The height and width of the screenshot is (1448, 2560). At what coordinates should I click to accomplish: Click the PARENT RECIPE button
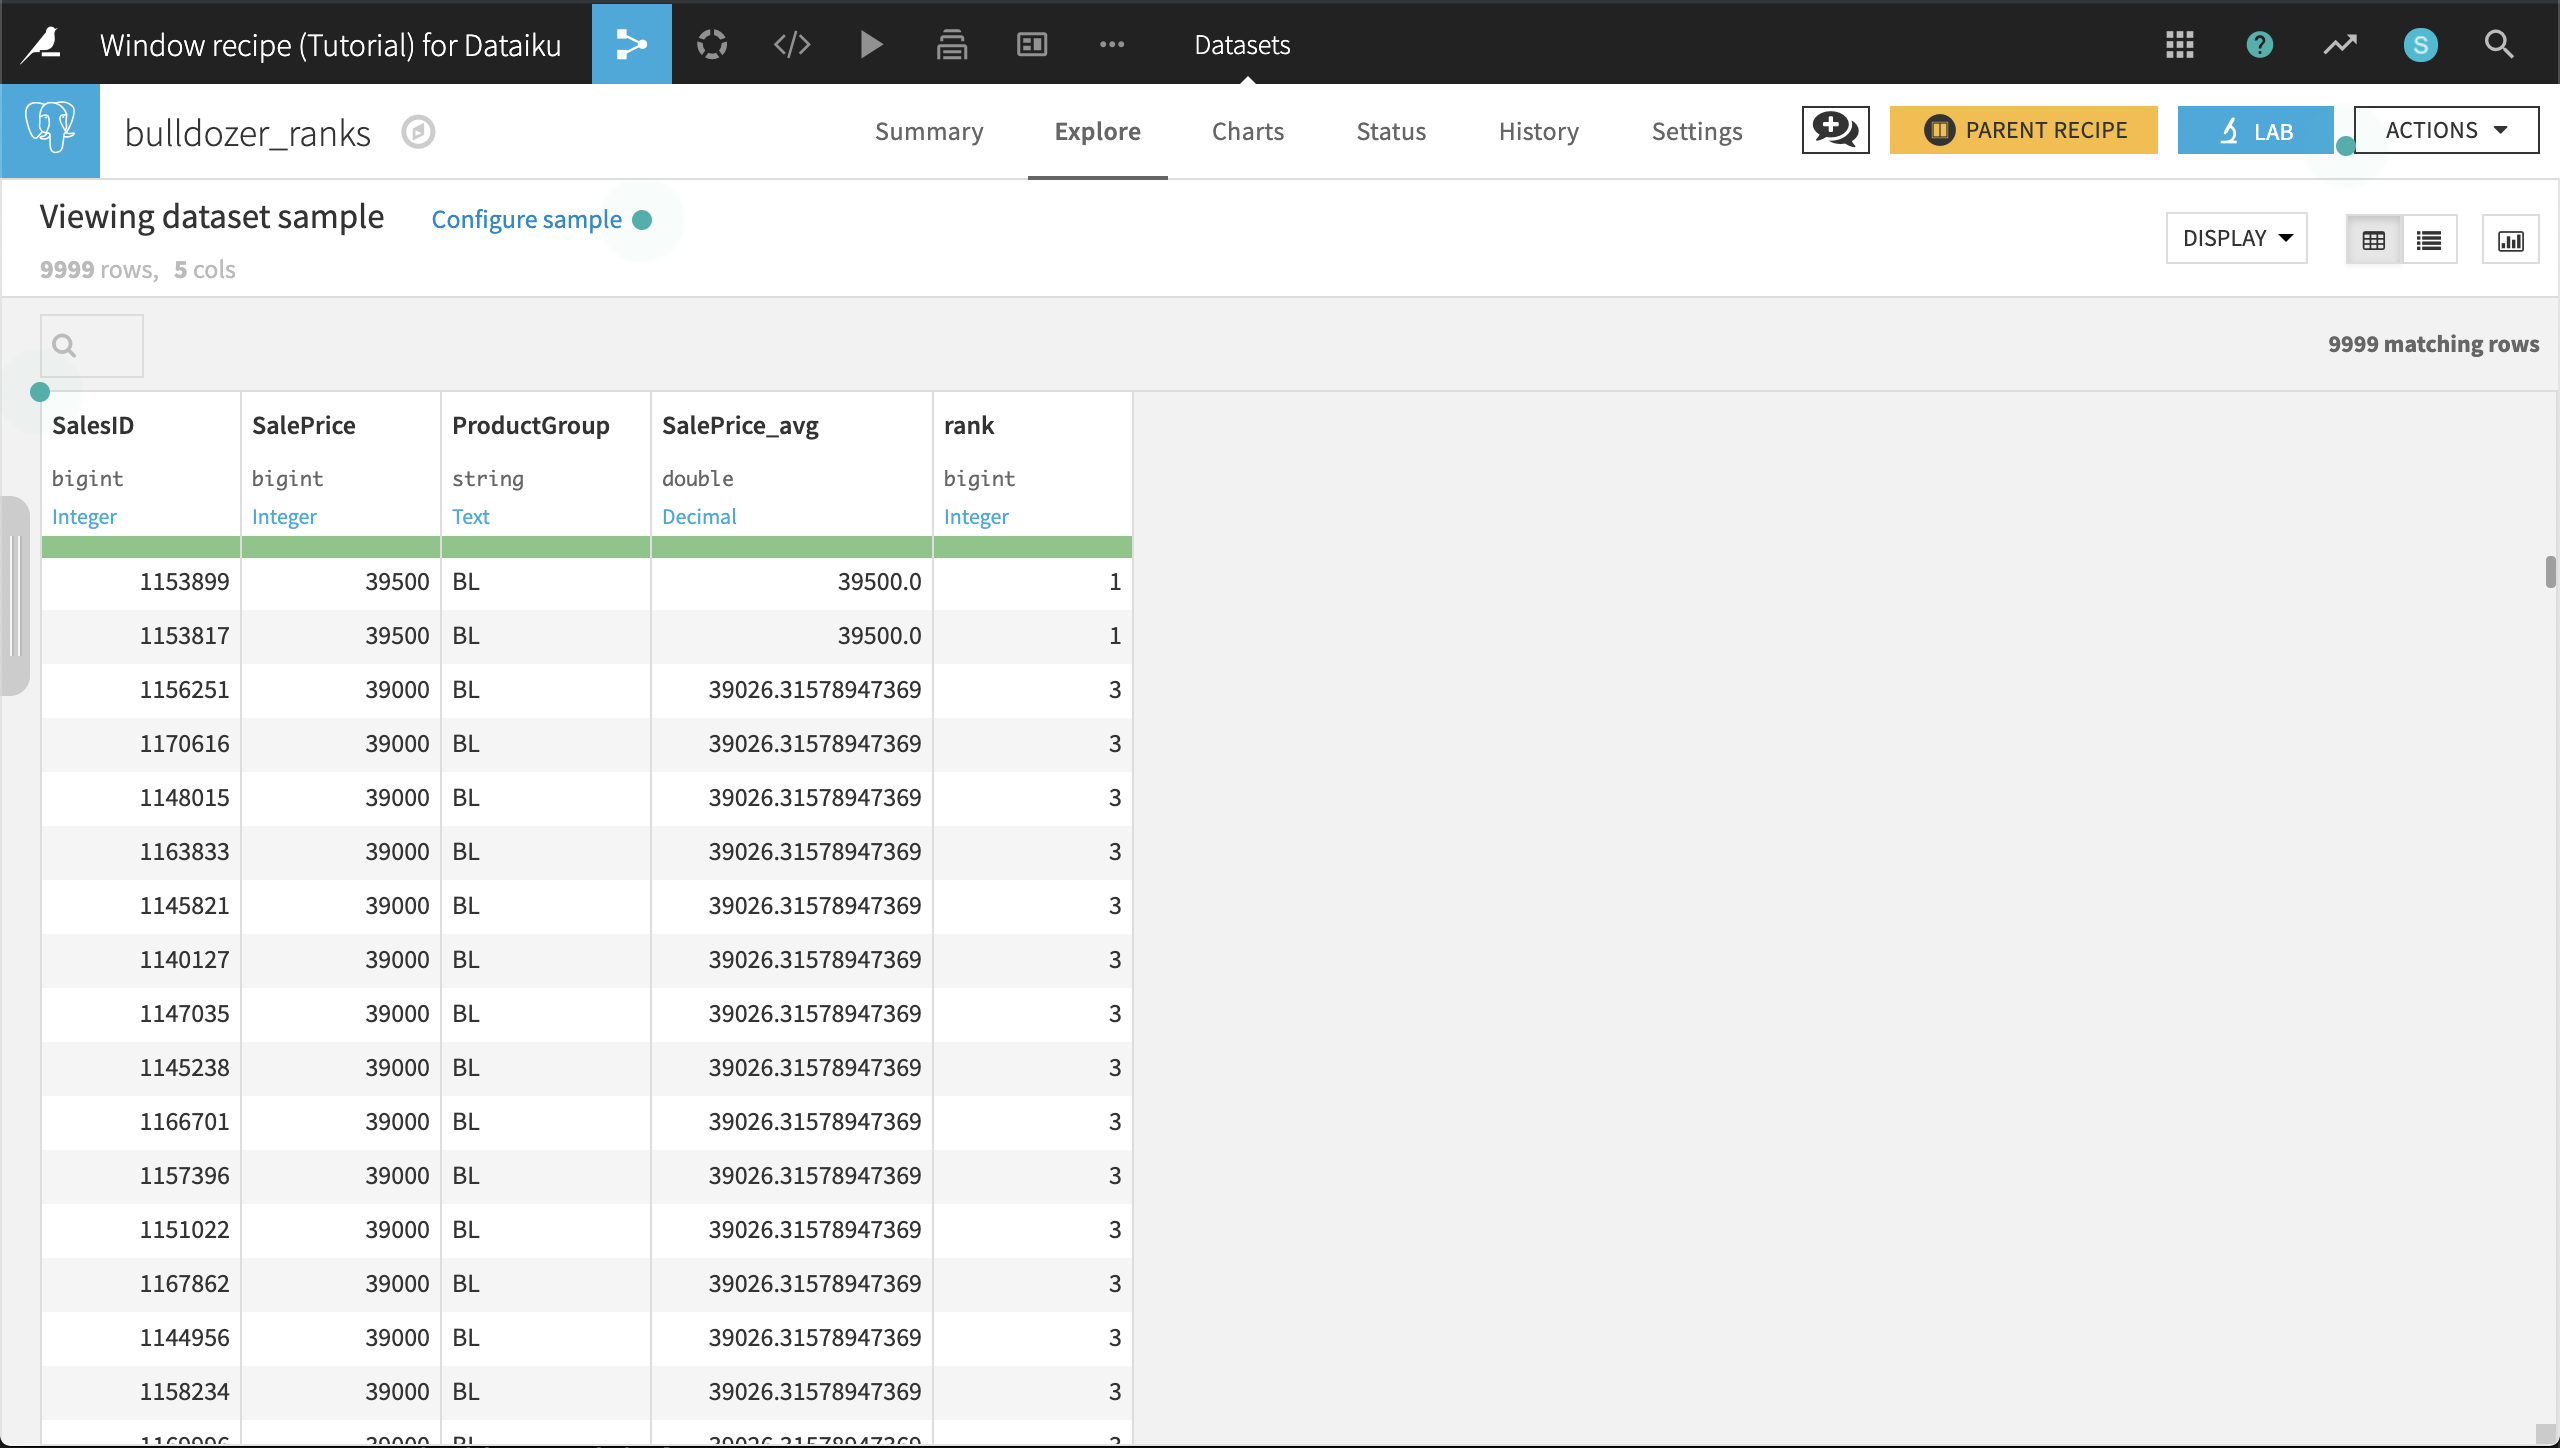pyautogui.click(x=2023, y=130)
